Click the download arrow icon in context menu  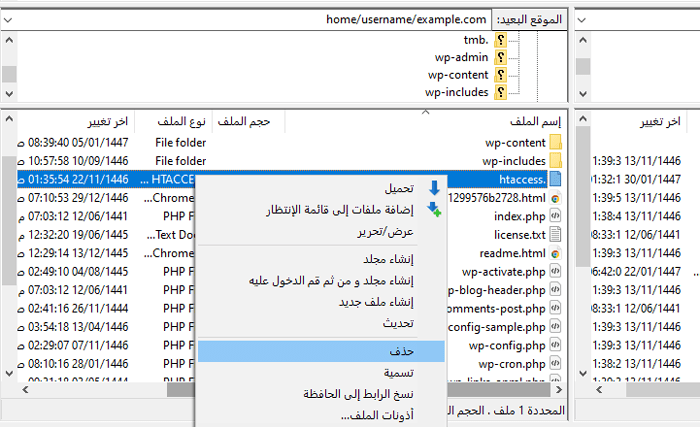(x=434, y=188)
